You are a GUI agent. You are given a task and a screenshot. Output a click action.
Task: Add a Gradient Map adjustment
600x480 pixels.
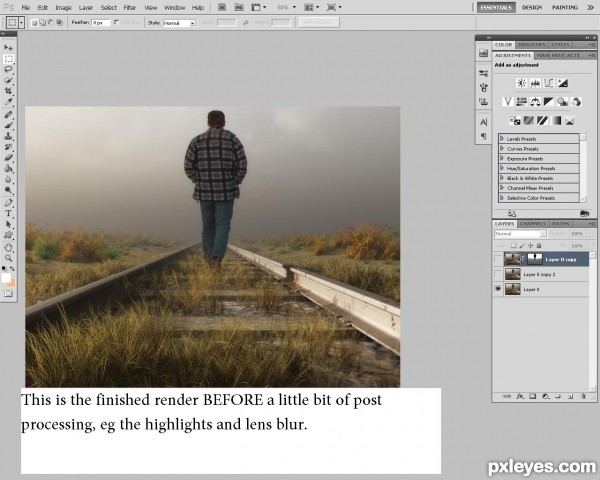(x=556, y=121)
